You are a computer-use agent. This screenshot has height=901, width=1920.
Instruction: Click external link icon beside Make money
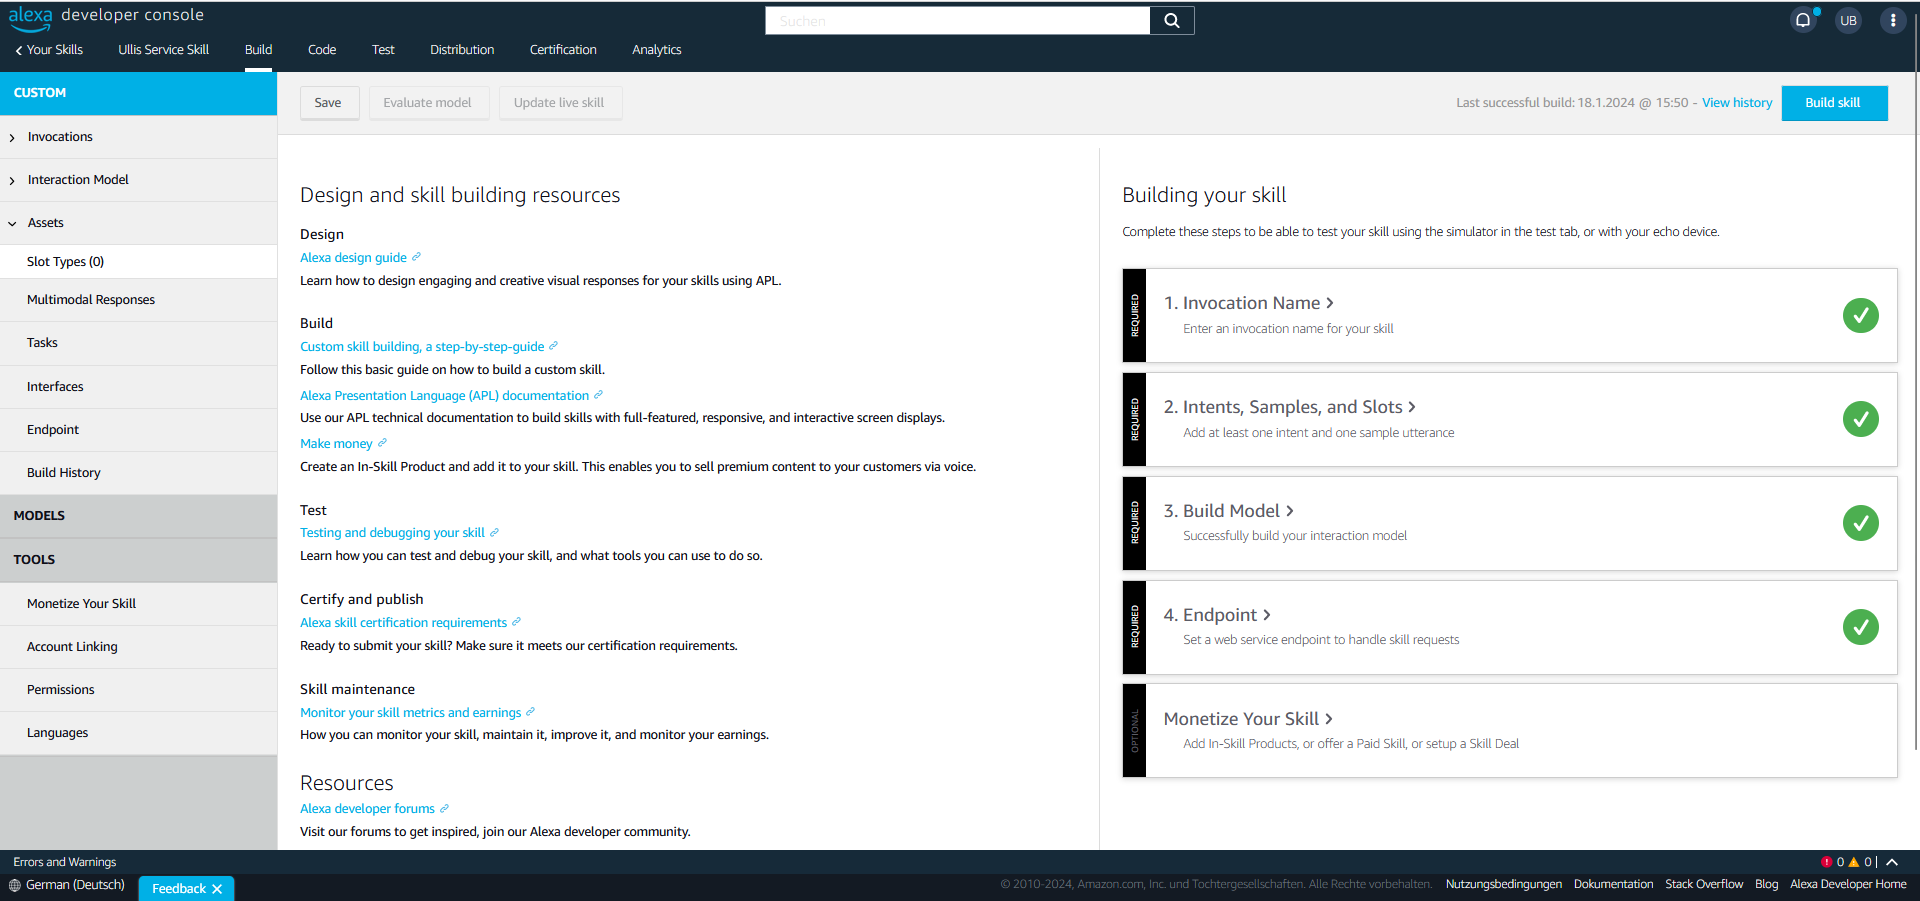click(382, 443)
